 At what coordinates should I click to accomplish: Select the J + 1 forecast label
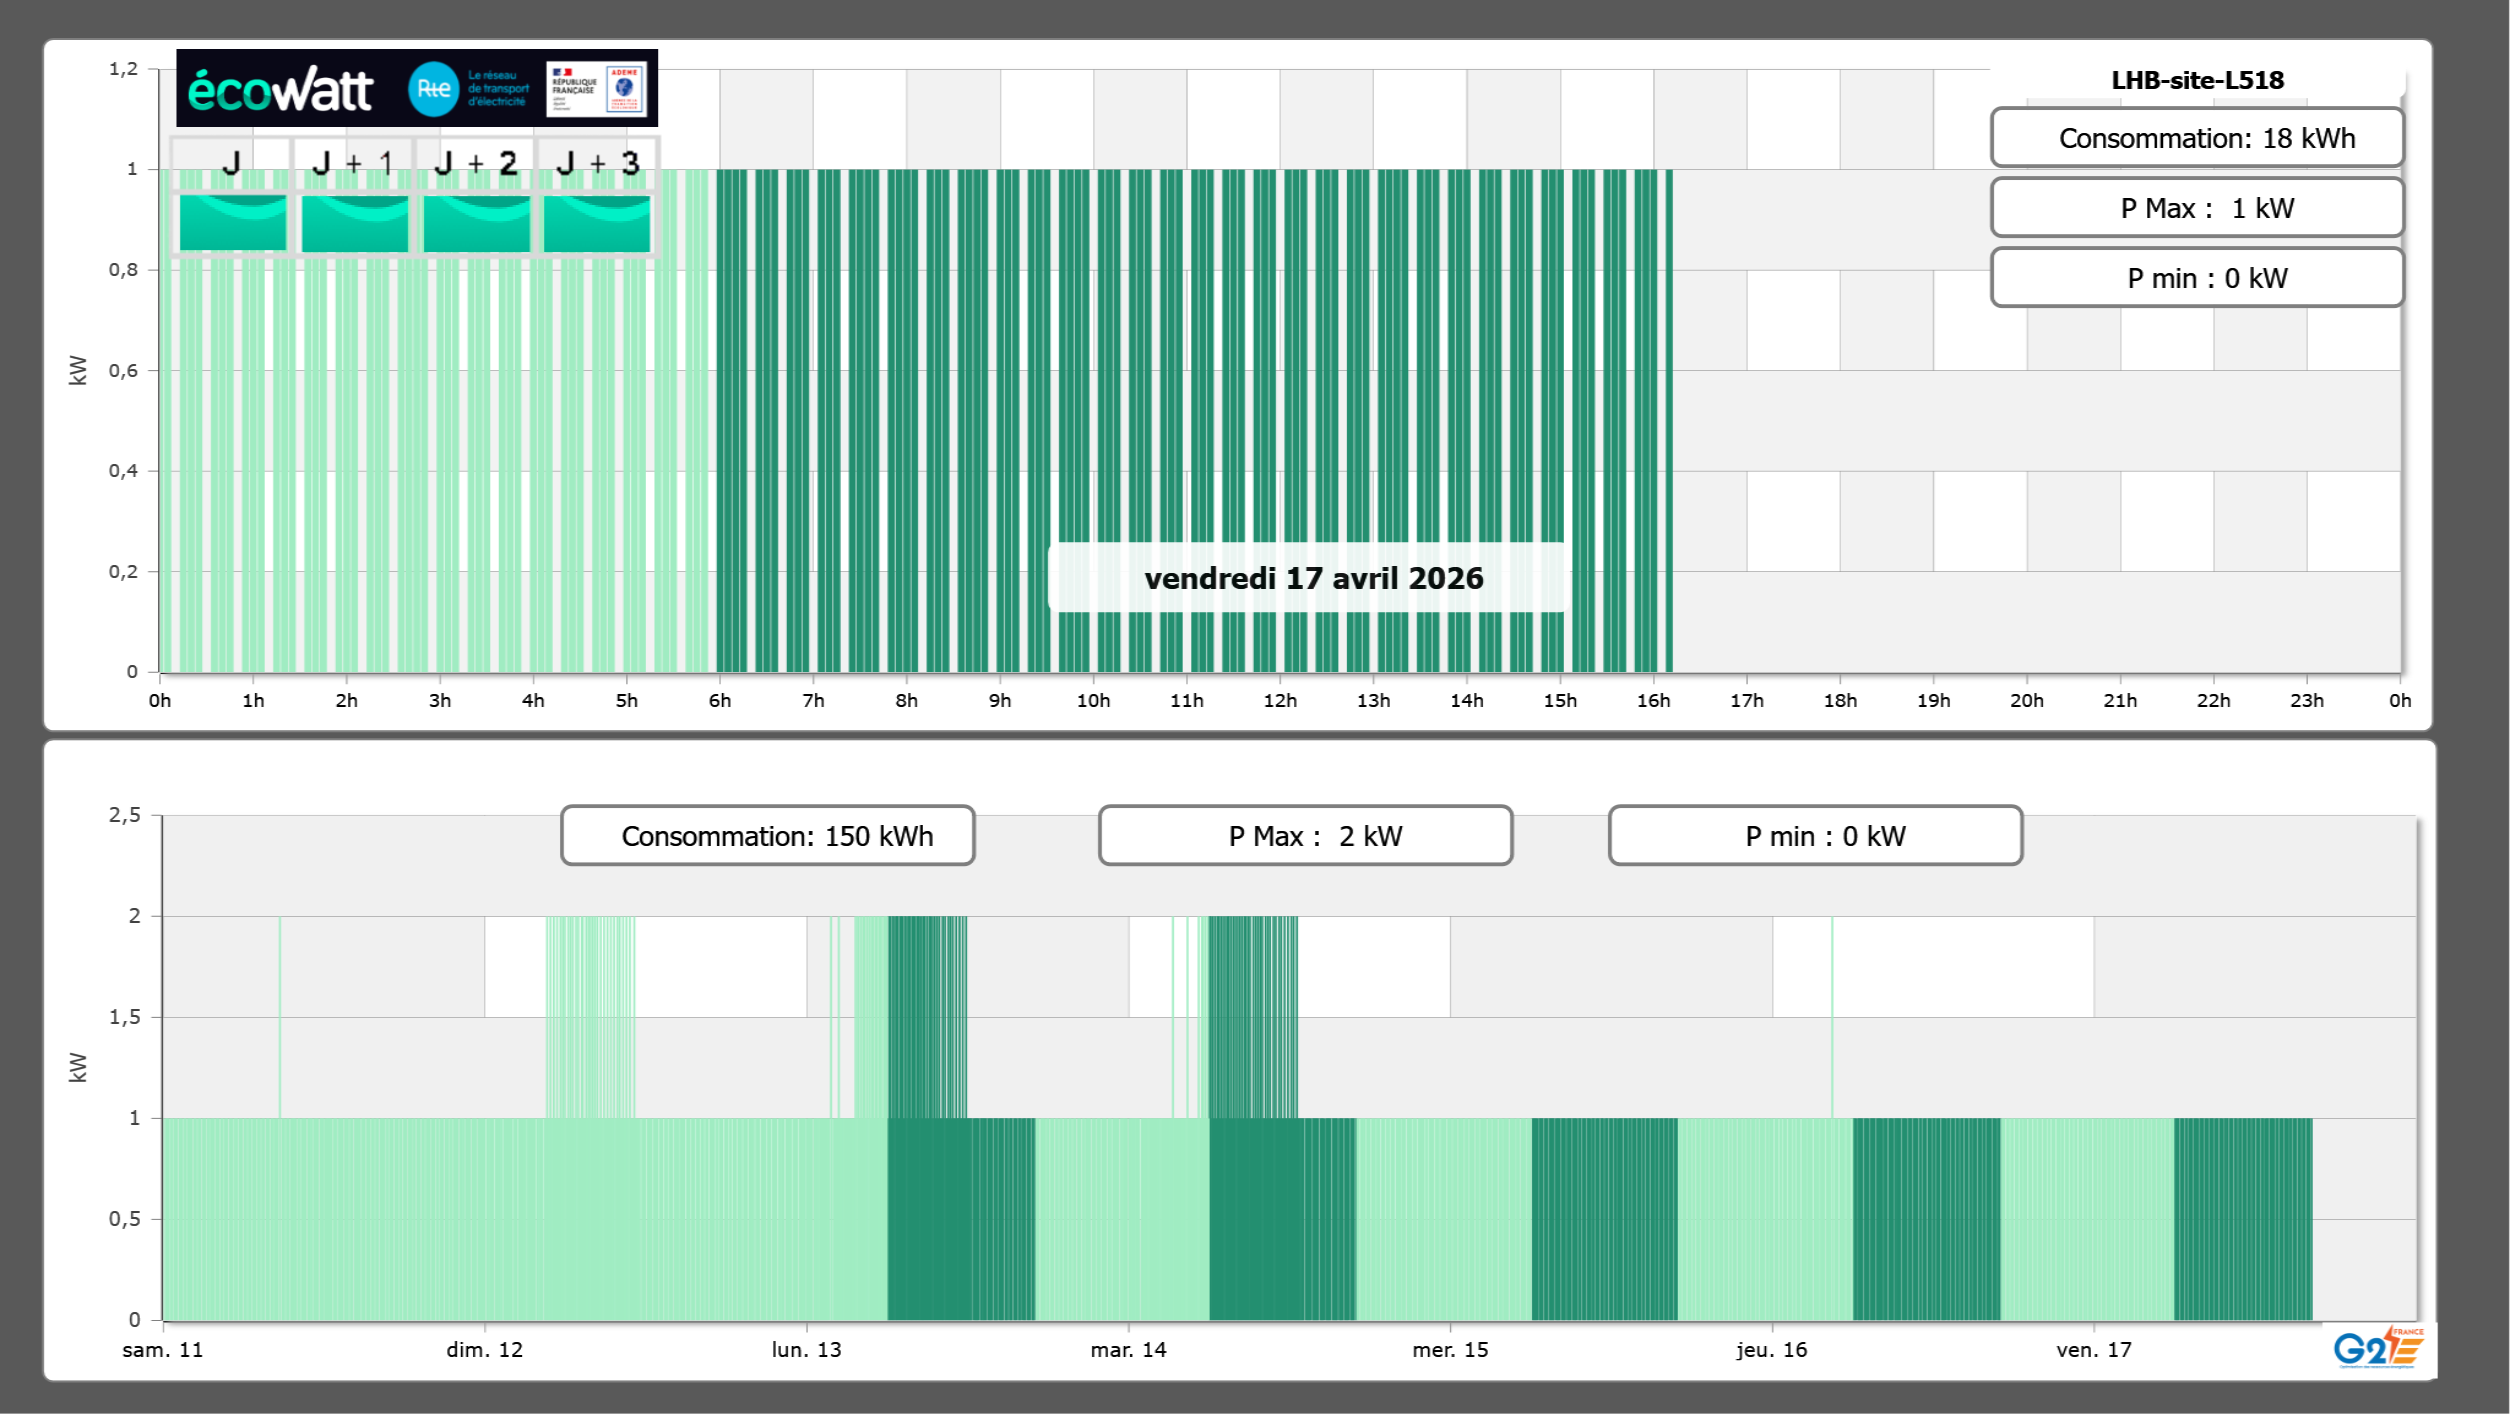pos(353,163)
